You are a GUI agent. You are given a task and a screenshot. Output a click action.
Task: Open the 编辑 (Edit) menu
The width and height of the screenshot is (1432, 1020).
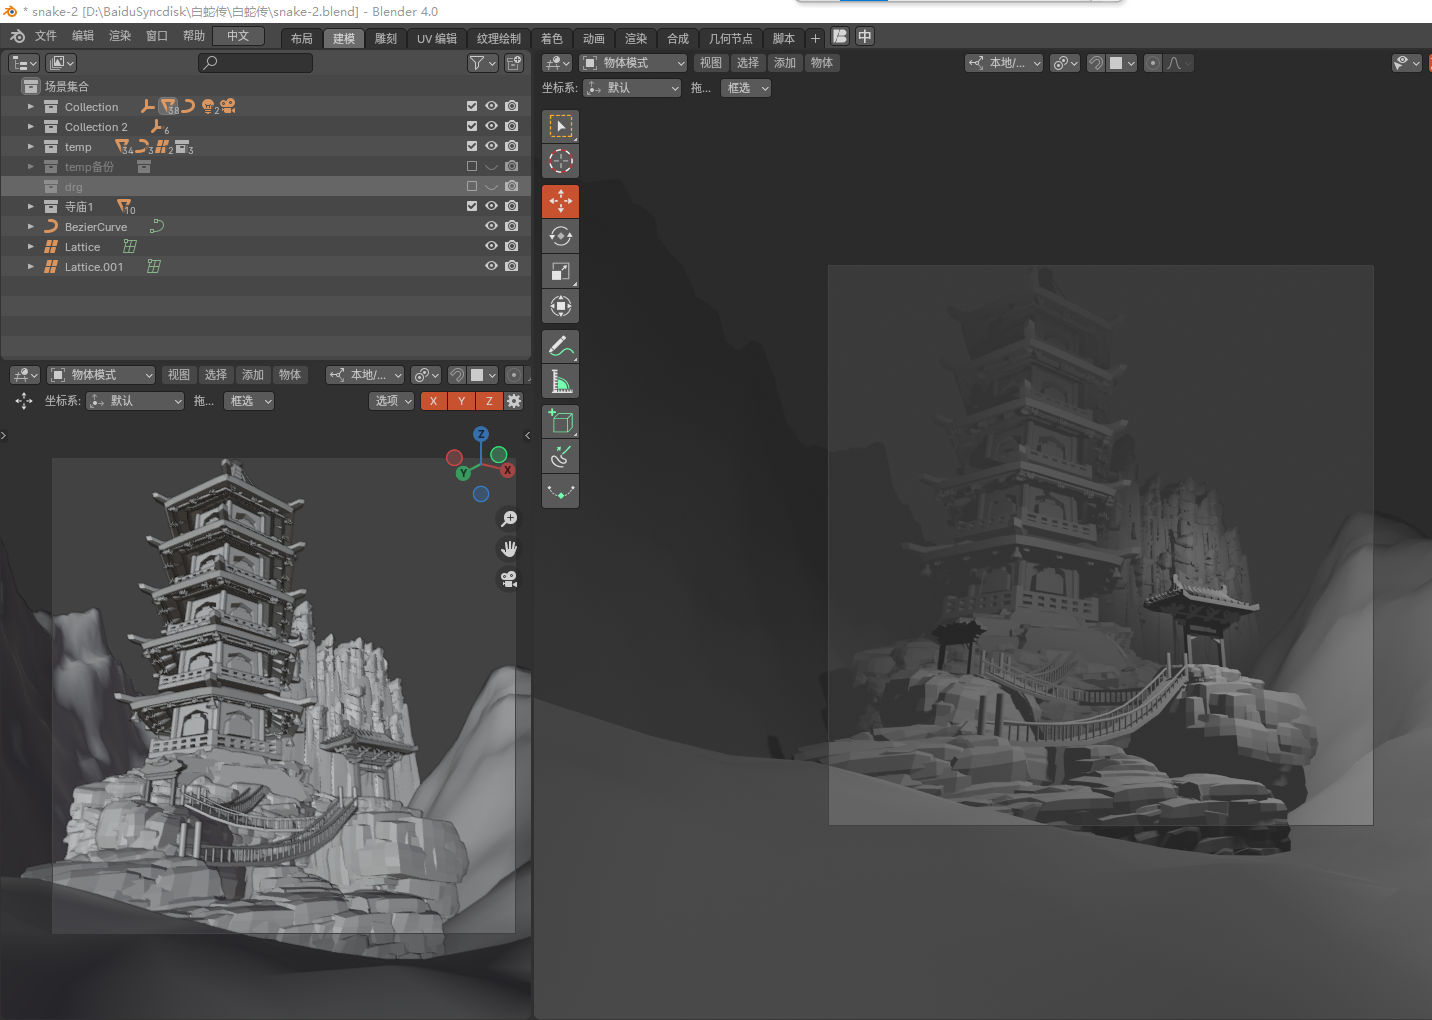point(83,36)
